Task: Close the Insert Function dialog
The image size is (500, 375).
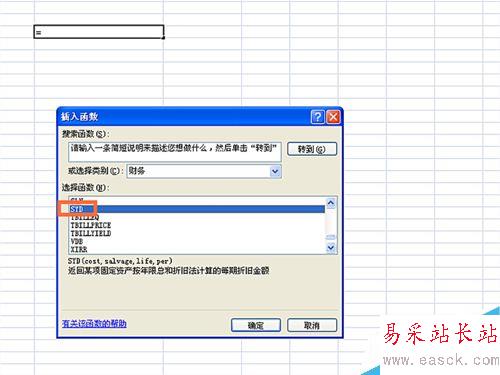Action: [x=333, y=117]
